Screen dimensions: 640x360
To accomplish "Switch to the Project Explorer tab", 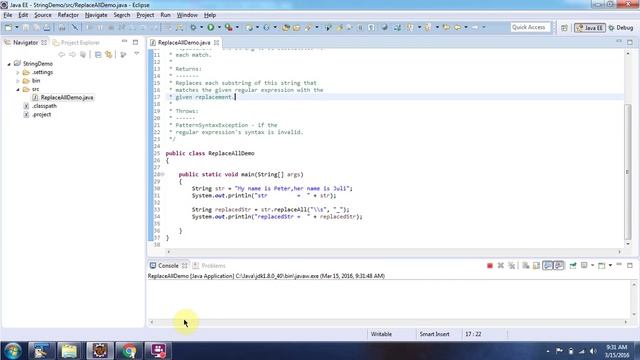I will [x=76, y=42].
